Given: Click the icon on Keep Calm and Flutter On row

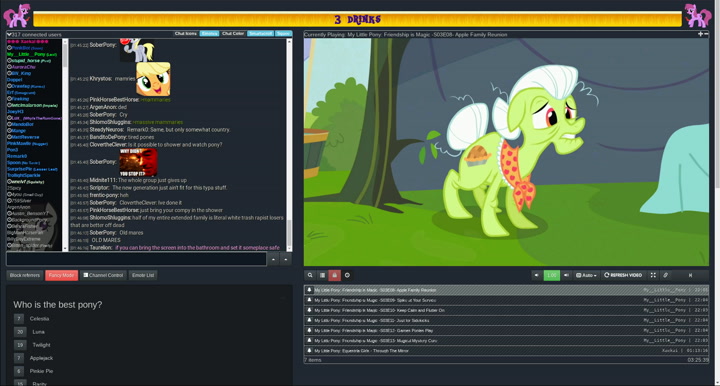Looking at the screenshot, I should point(309,310).
